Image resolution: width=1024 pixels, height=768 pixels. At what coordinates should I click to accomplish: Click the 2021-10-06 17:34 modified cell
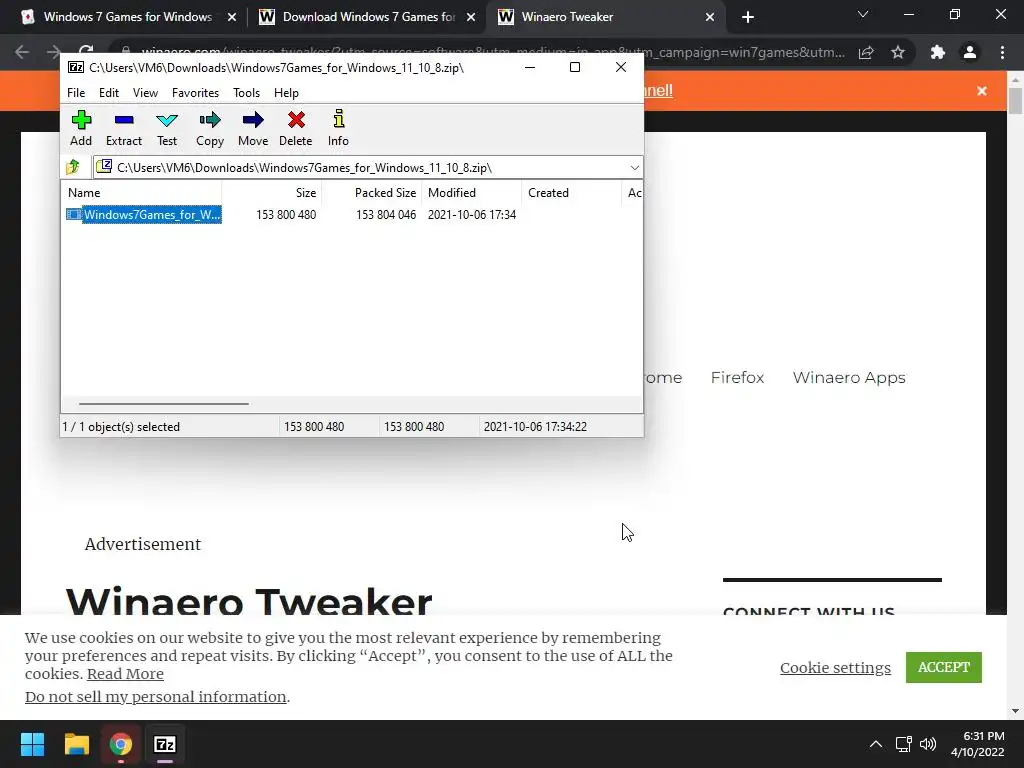pos(472,214)
